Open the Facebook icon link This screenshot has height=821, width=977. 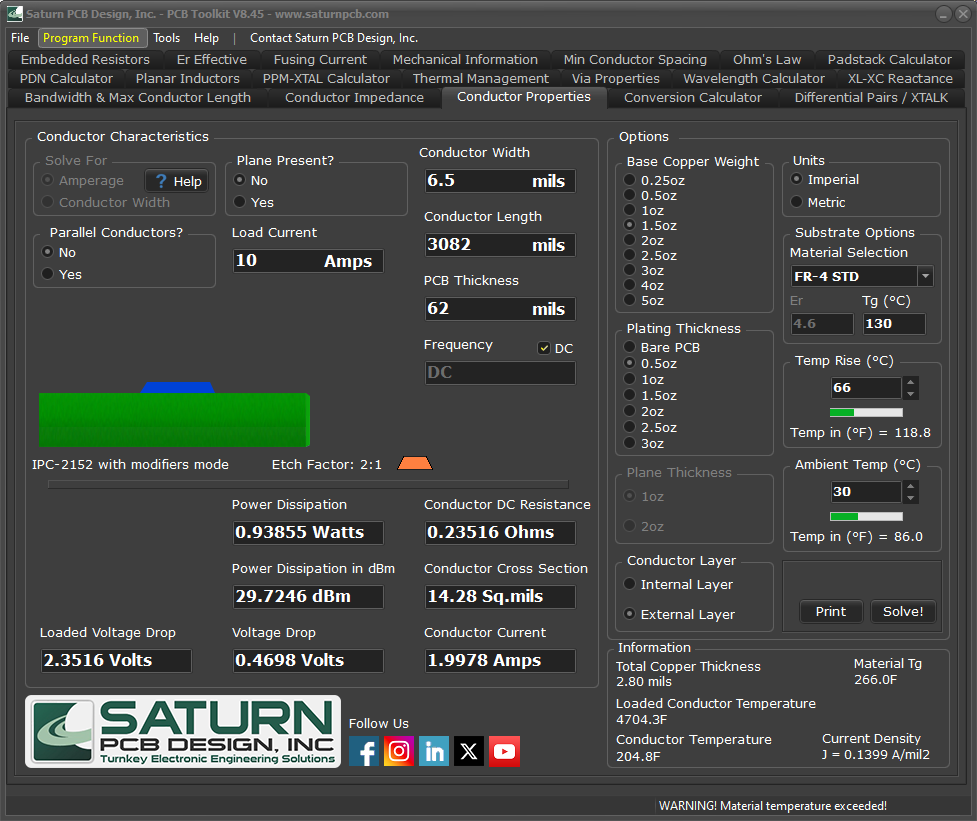click(364, 751)
